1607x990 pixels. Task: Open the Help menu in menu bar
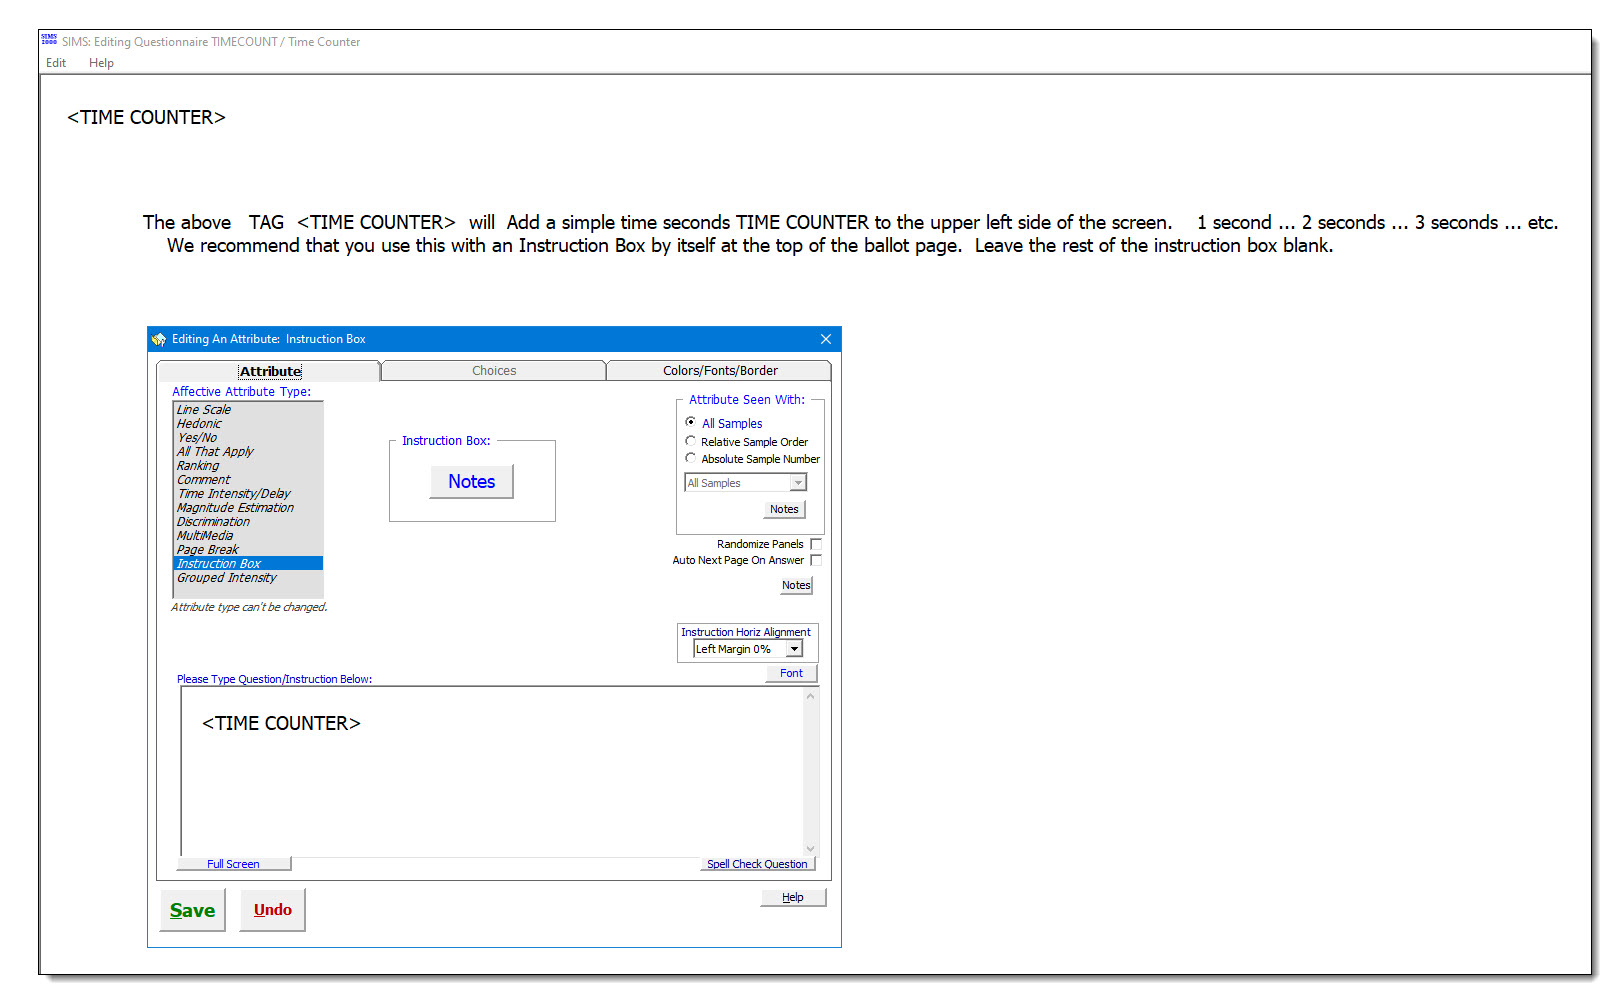pyautogui.click(x=101, y=63)
